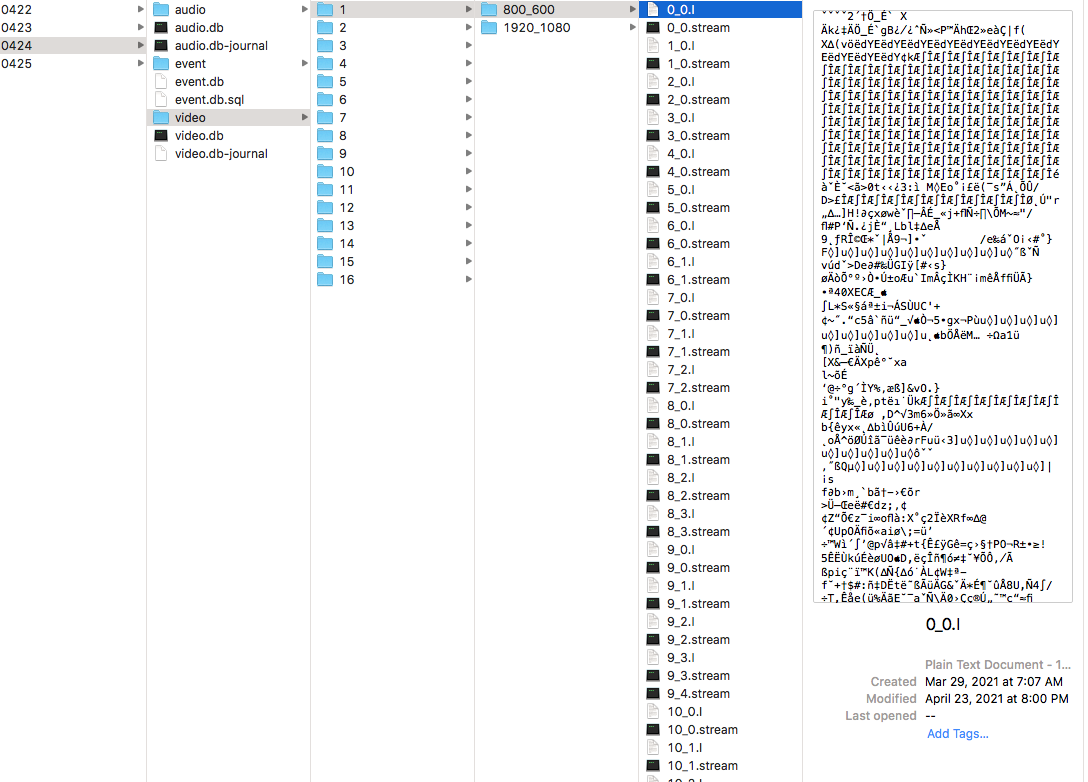Click folder icon for folder 16
1088x782 pixels.
tap(325, 280)
